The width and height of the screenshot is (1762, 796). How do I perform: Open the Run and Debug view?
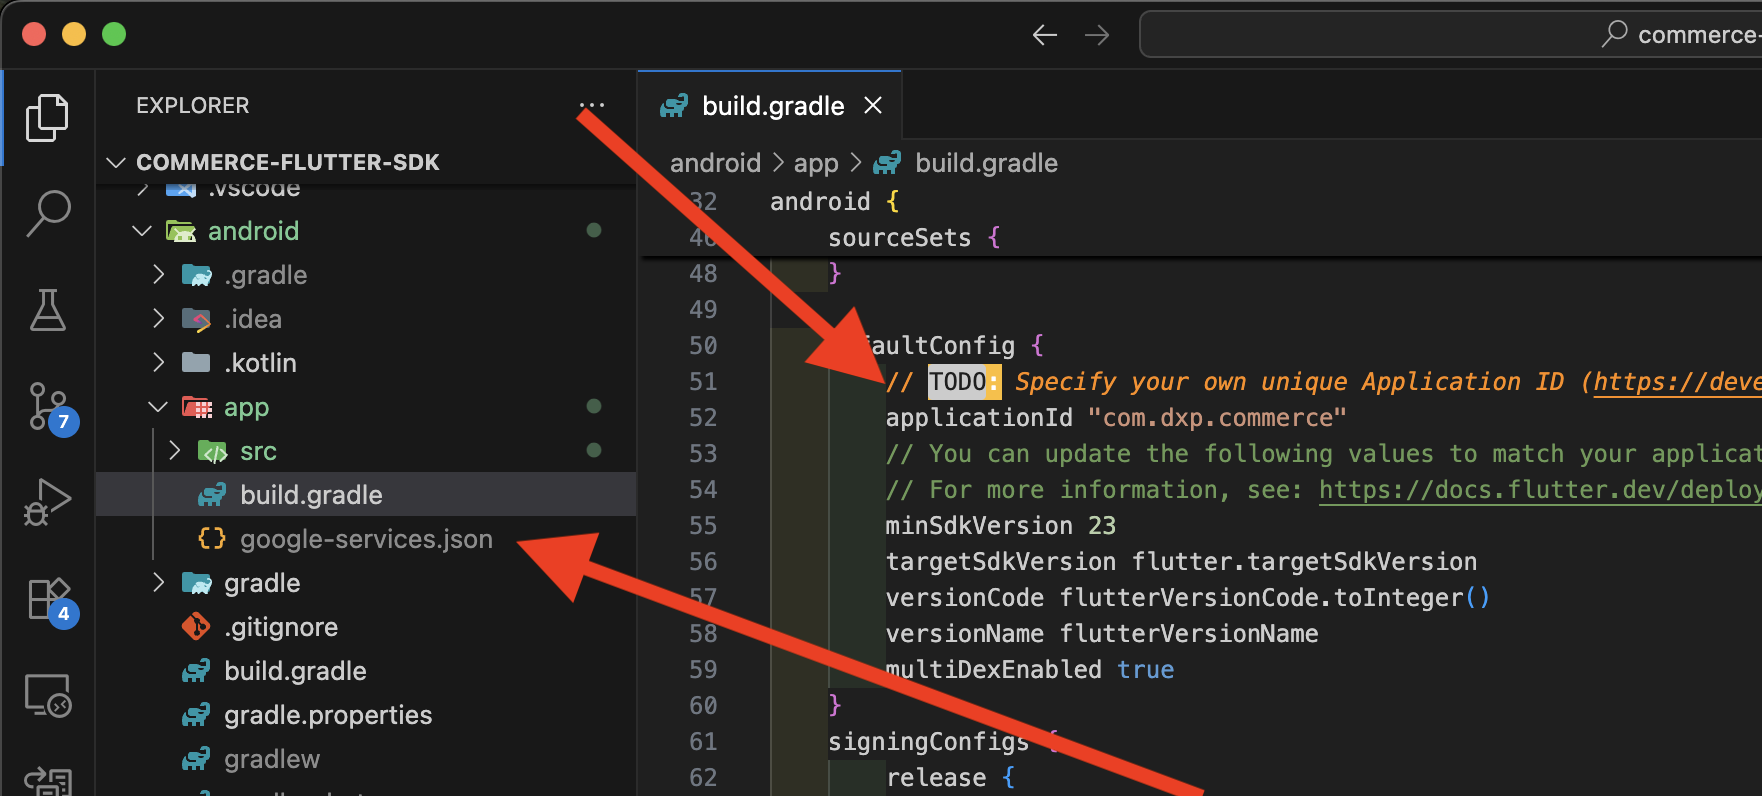pos(47,502)
